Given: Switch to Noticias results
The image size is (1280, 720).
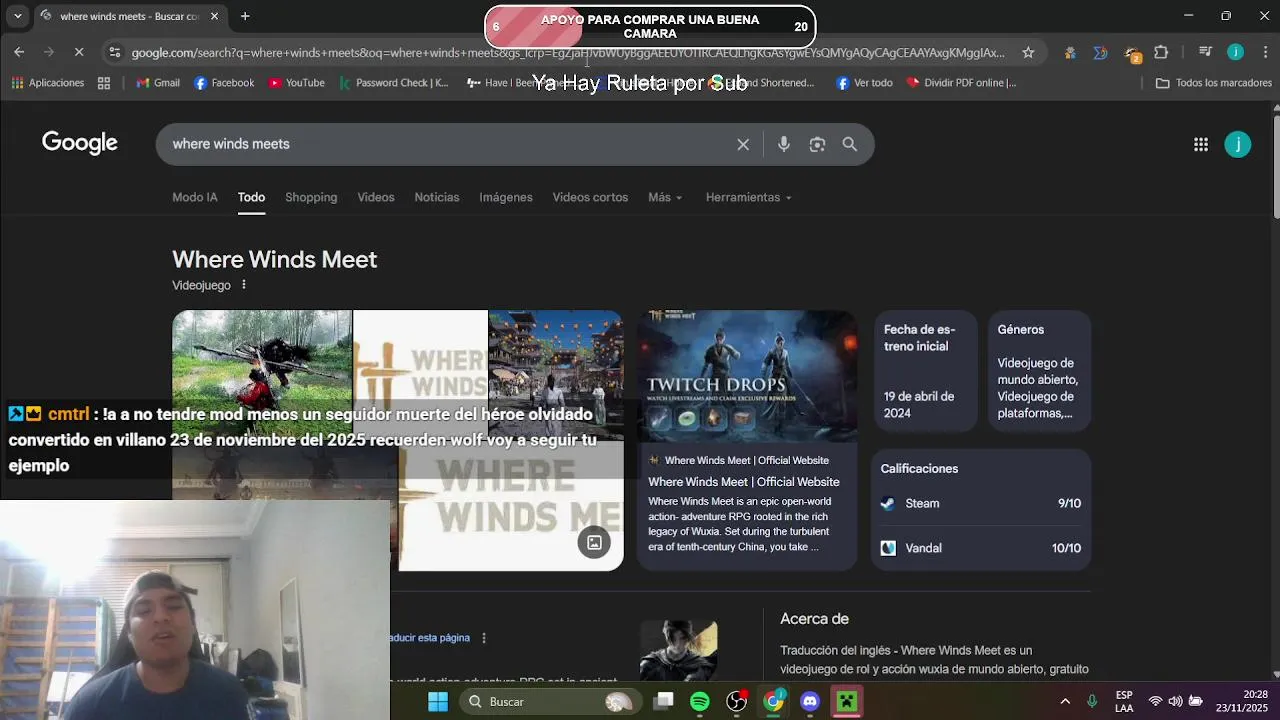Looking at the screenshot, I should click(437, 197).
